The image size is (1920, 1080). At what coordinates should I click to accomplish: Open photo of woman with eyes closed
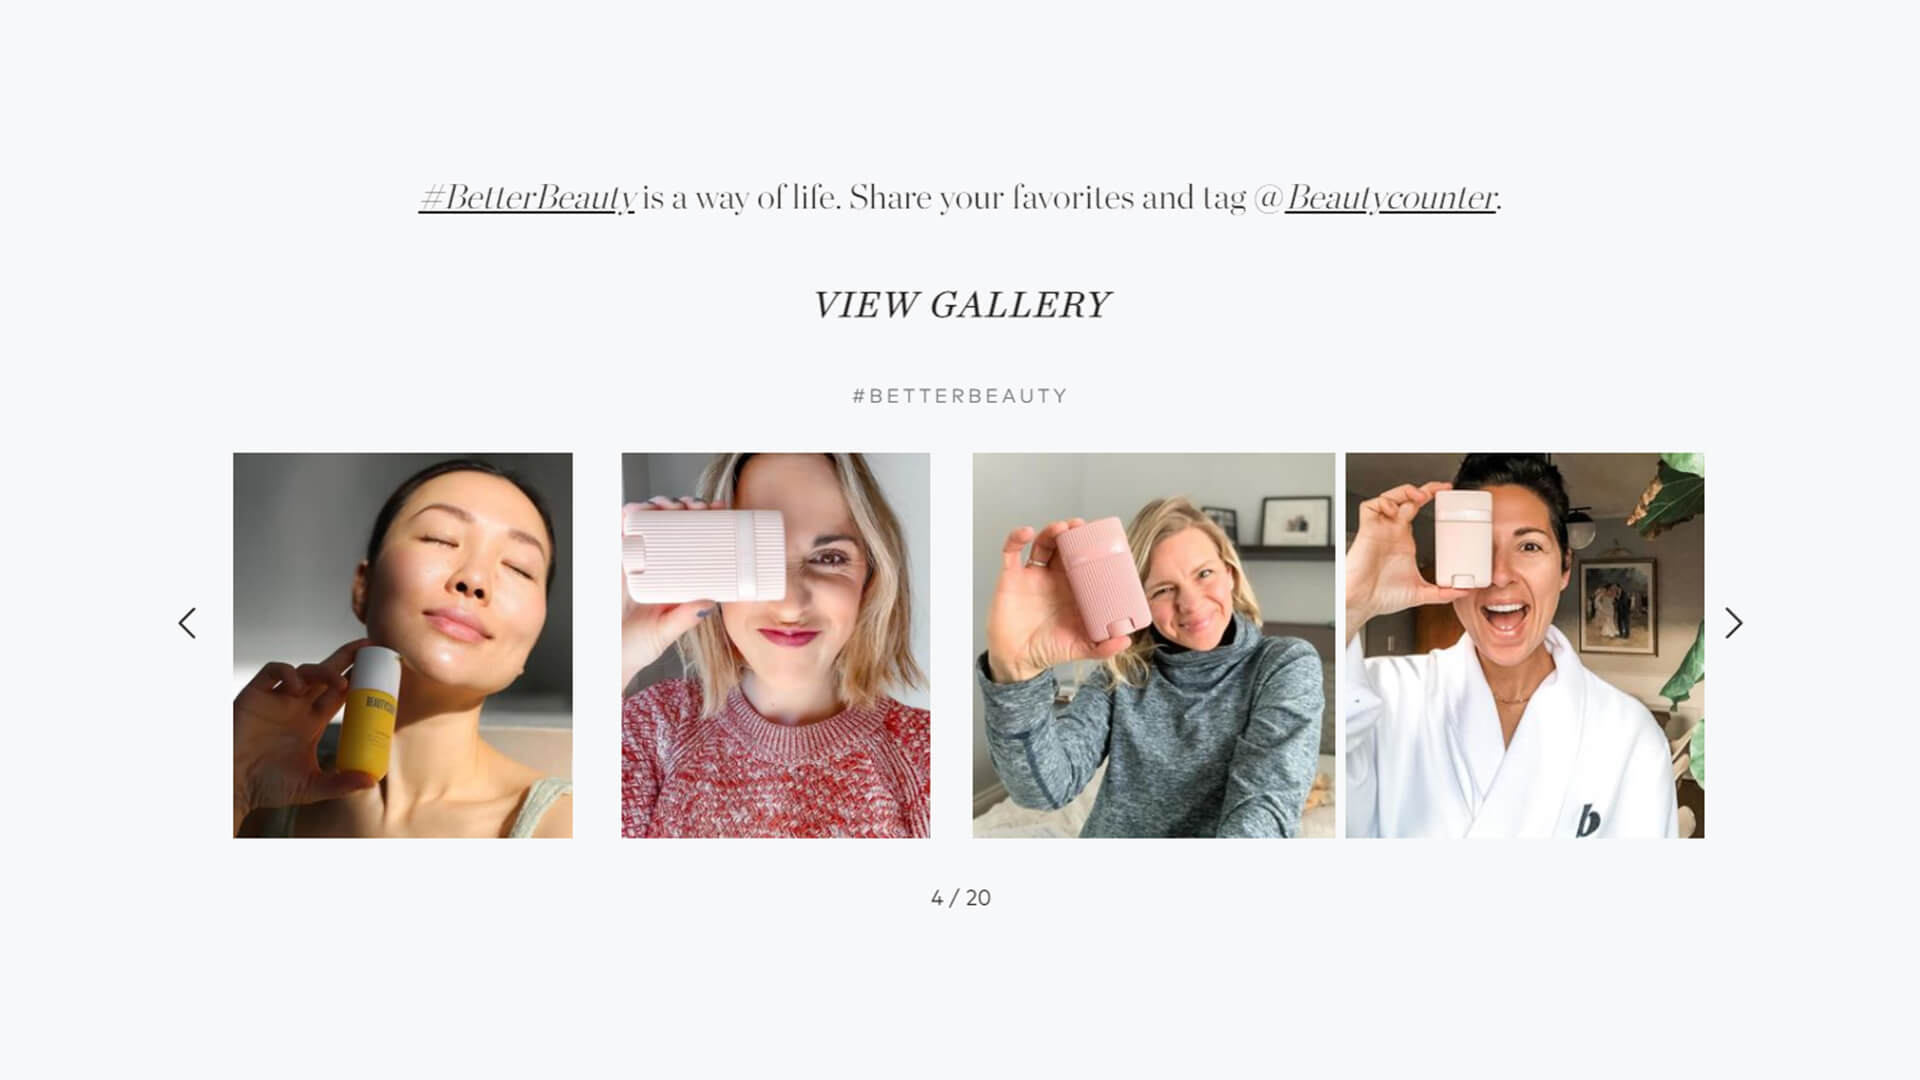[403, 645]
